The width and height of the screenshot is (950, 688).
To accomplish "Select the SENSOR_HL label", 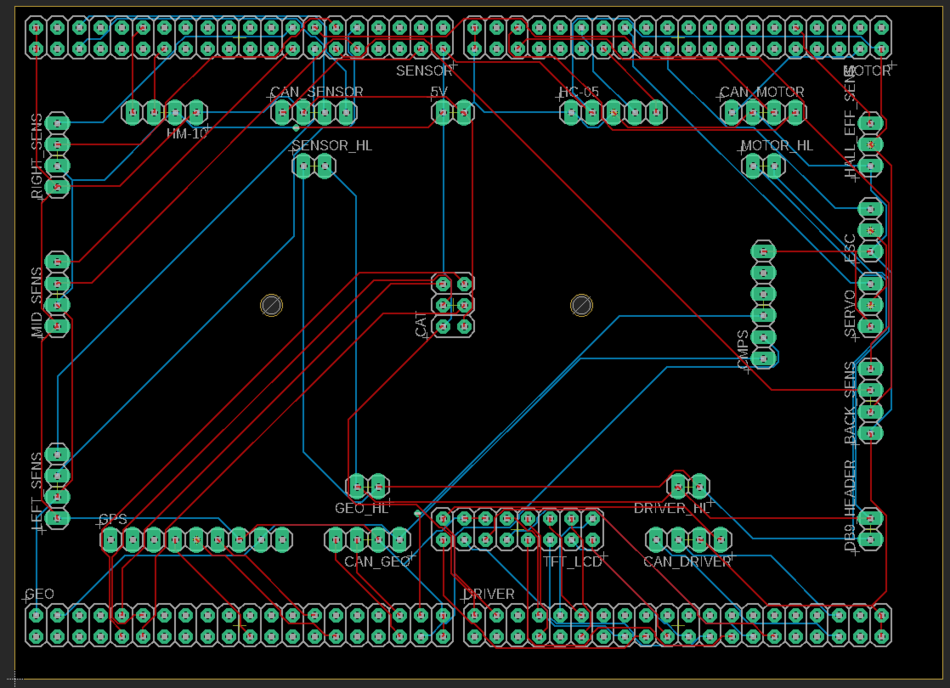I will 331,146.
